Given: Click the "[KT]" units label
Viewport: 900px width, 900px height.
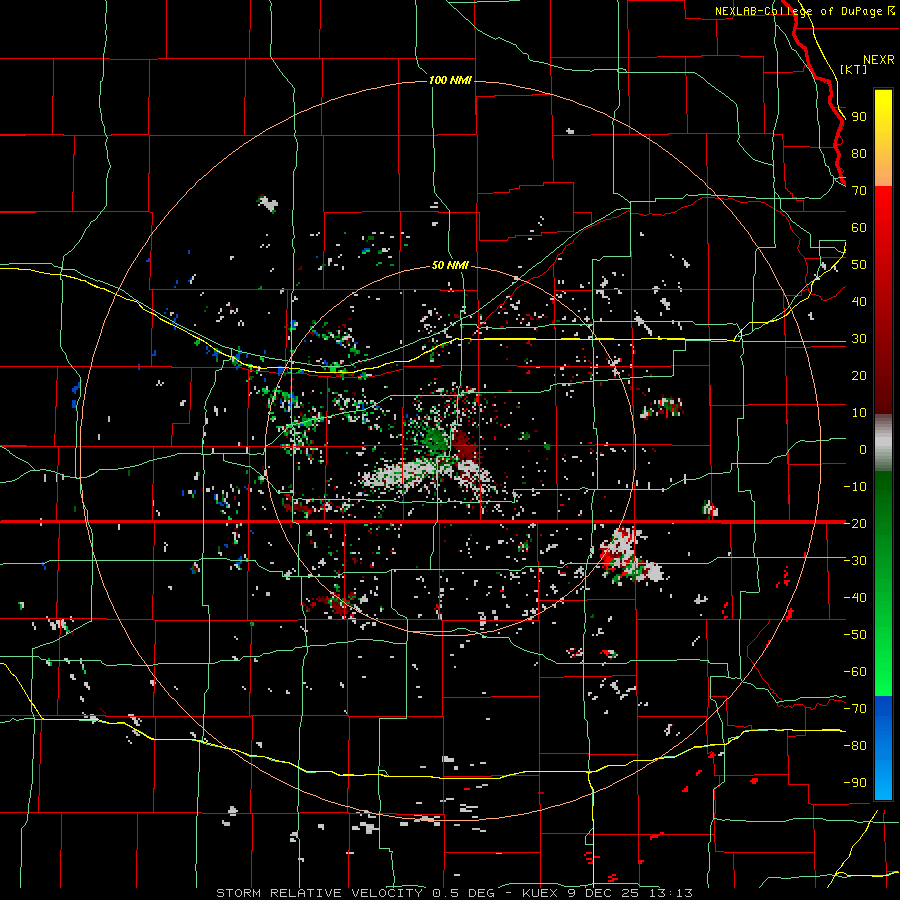Looking at the screenshot, I should click(854, 69).
